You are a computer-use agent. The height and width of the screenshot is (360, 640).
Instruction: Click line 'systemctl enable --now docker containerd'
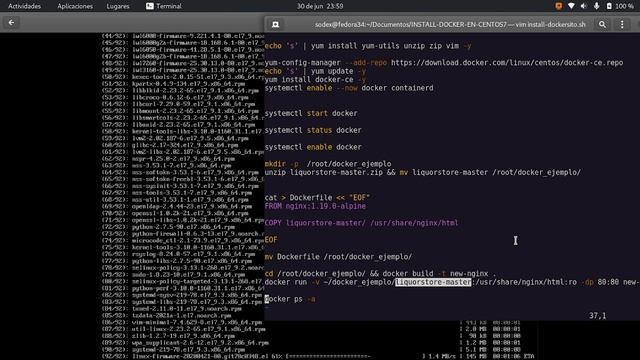pos(349,88)
